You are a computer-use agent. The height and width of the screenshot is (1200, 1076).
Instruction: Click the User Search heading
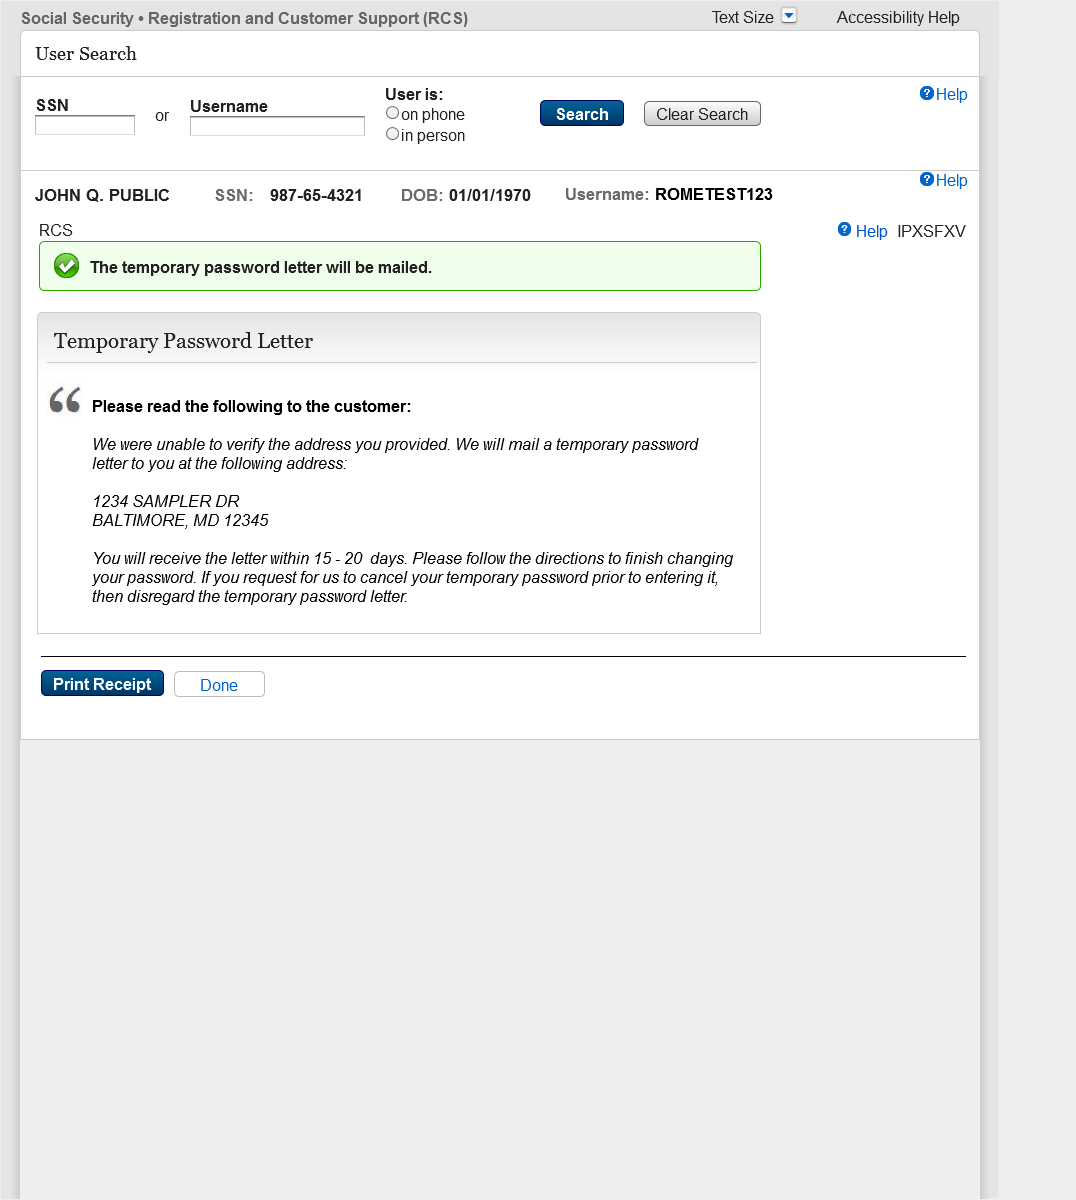click(86, 54)
